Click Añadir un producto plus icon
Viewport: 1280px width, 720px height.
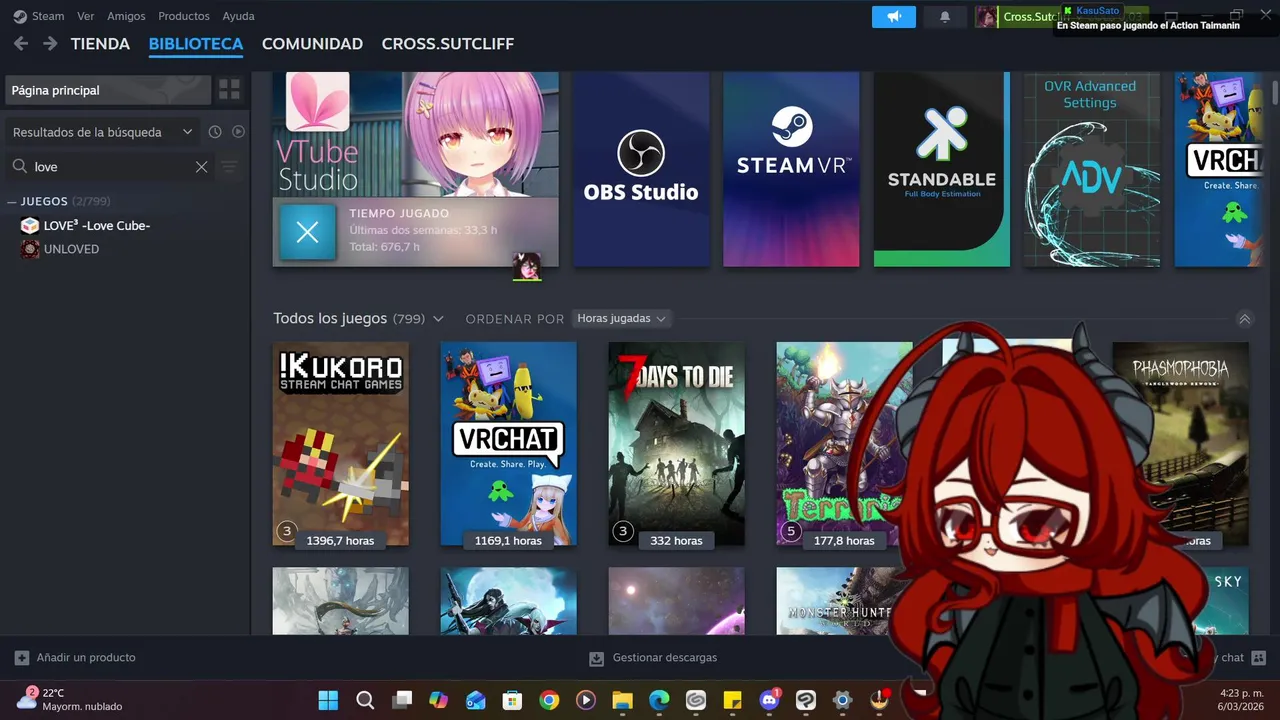click(x=22, y=658)
